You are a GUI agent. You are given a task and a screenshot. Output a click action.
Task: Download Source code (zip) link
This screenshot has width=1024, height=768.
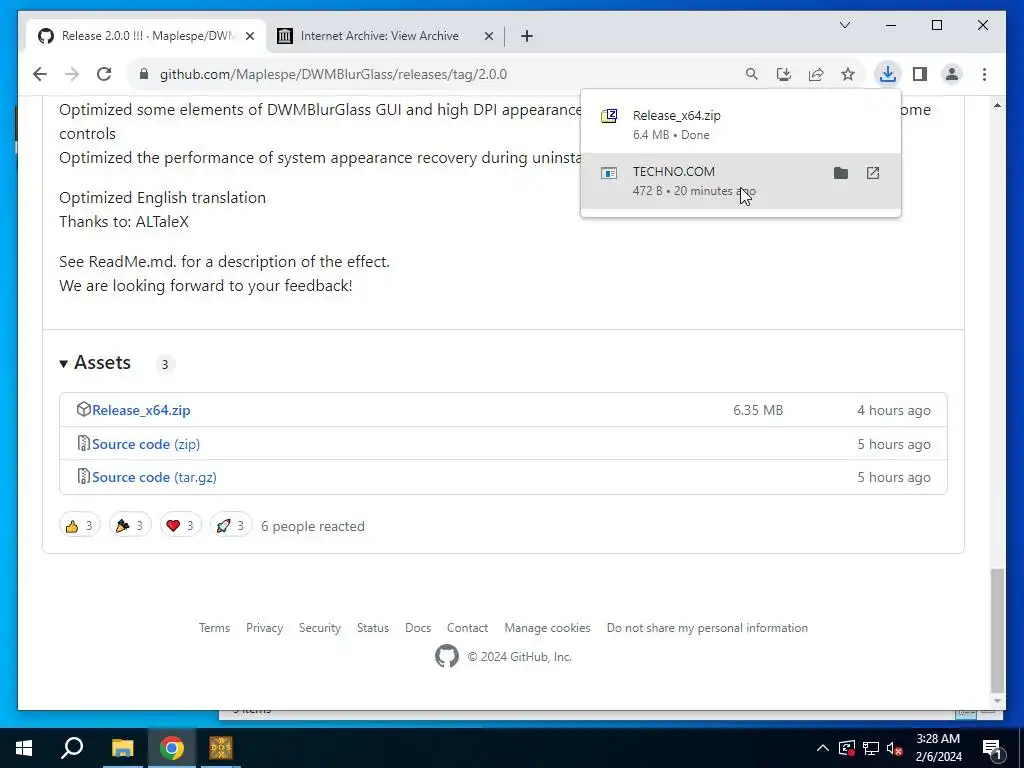pyautogui.click(x=146, y=444)
